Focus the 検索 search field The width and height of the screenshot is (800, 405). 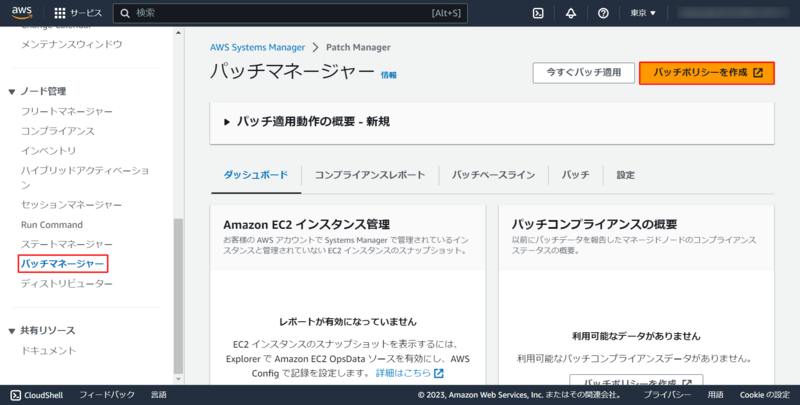point(290,13)
